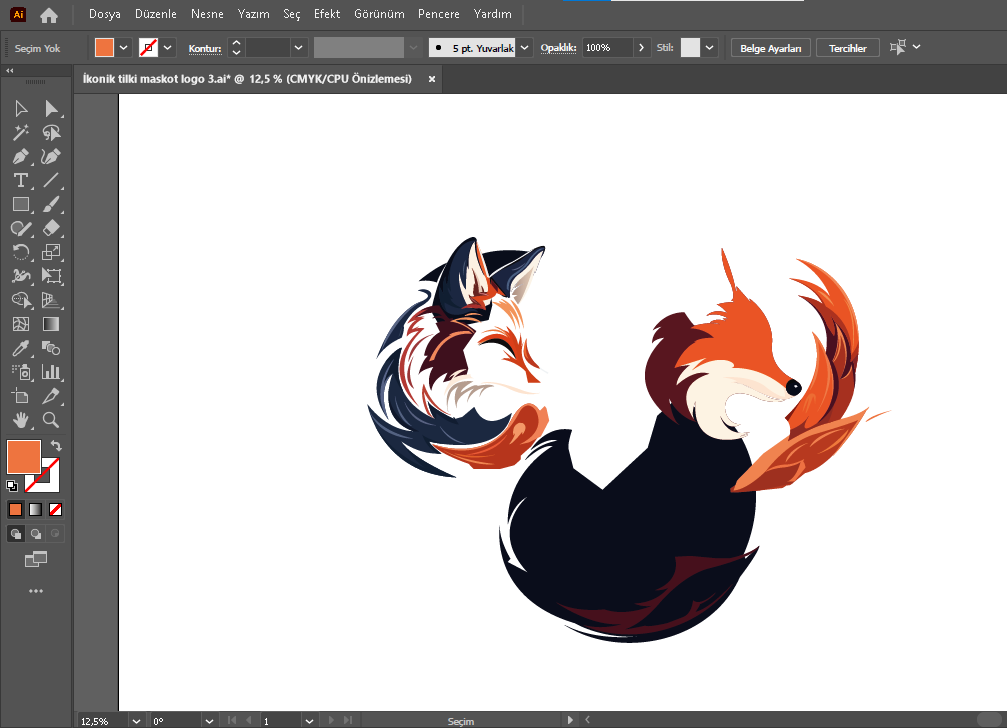Select the Zoom magnifier tool
This screenshot has height=728, width=1007.
(51, 420)
